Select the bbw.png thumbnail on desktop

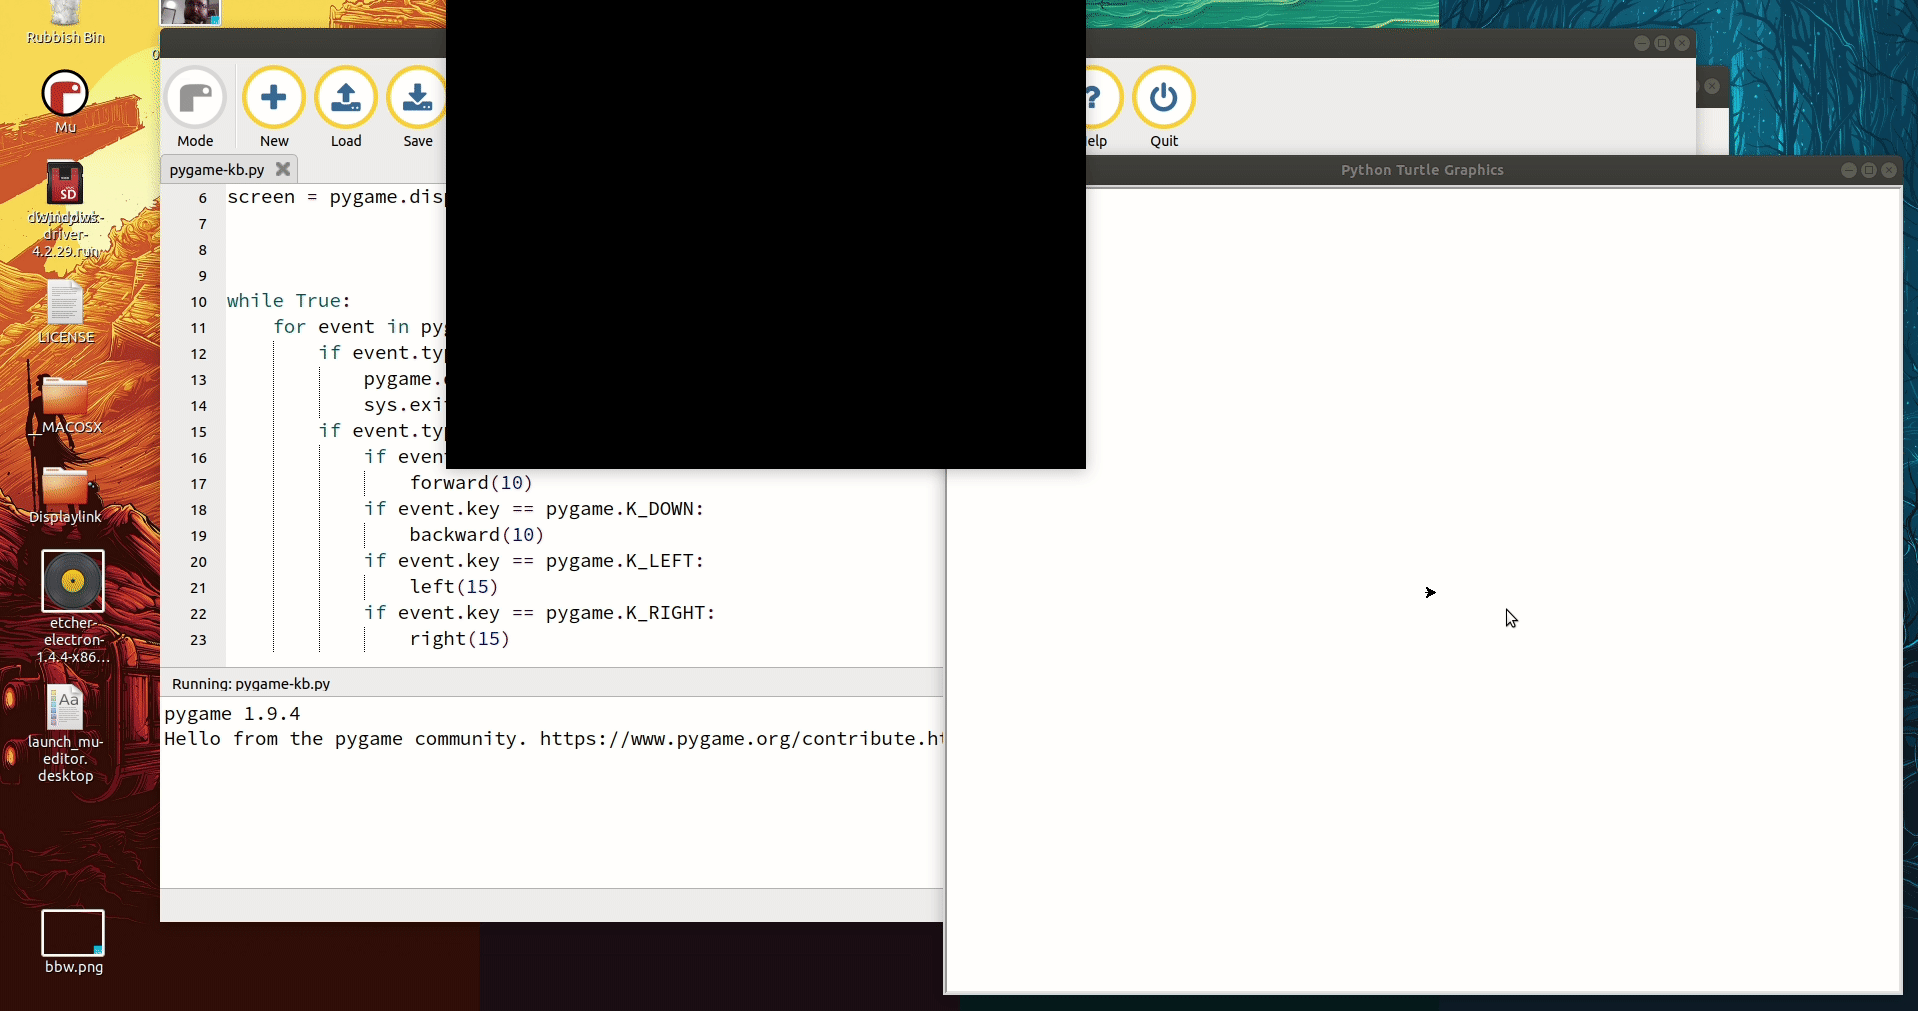click(73, 942)
